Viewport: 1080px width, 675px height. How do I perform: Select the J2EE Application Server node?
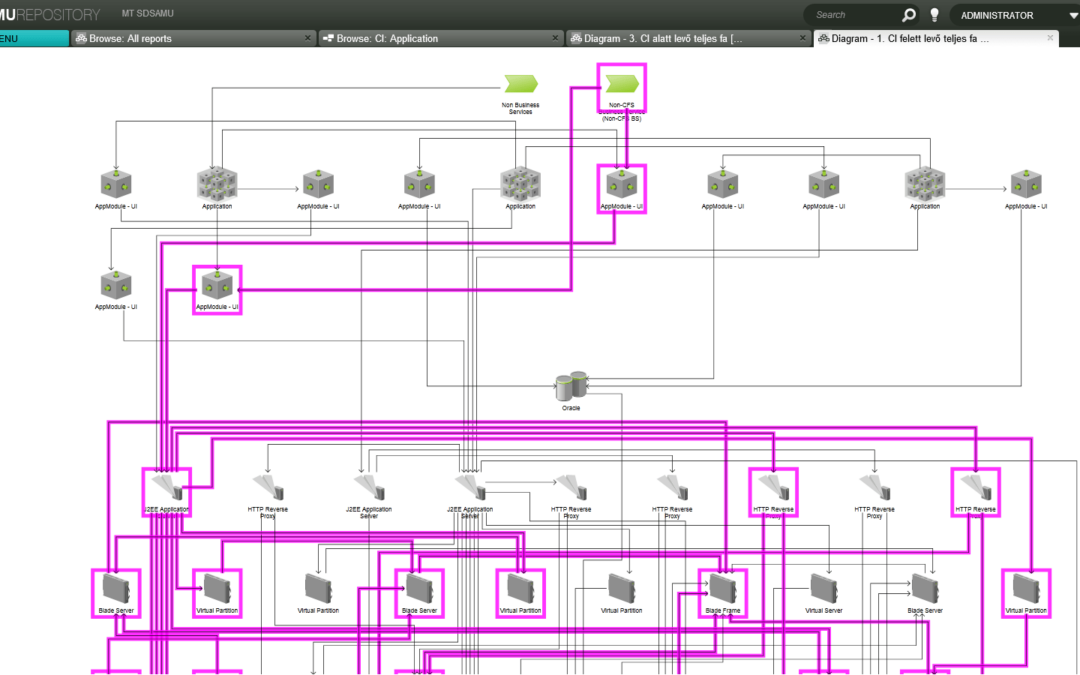click(x=369, y=488)
